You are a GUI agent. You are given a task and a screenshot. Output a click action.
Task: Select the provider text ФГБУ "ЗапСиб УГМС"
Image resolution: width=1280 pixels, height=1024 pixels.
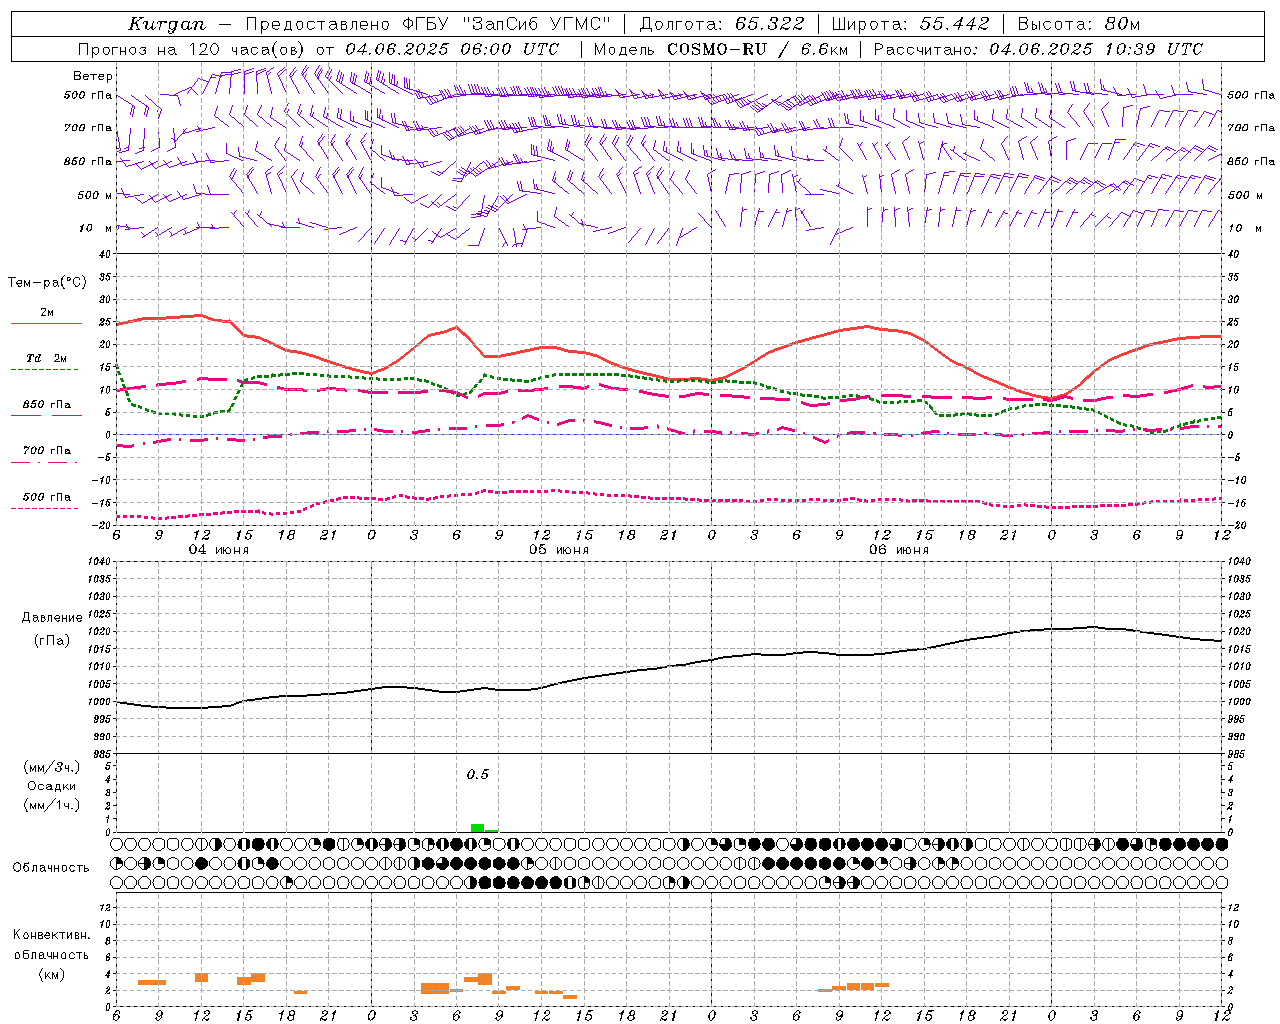(x=505, y=24)
